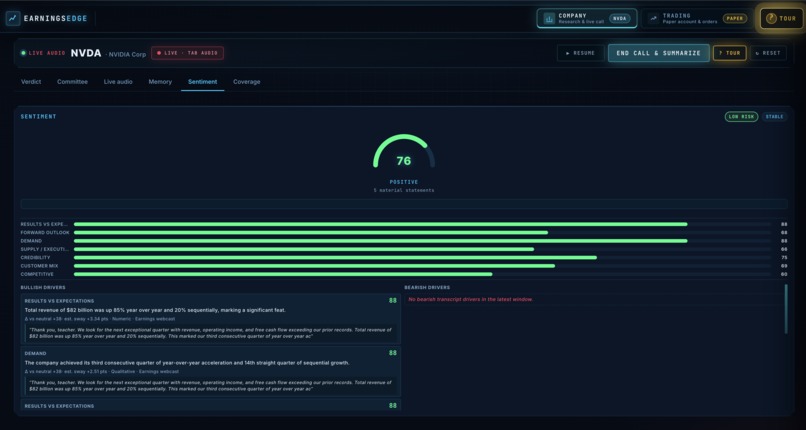
Task: Click the Live · Tab Audio indicator
Action: click(x=187, y=53)
